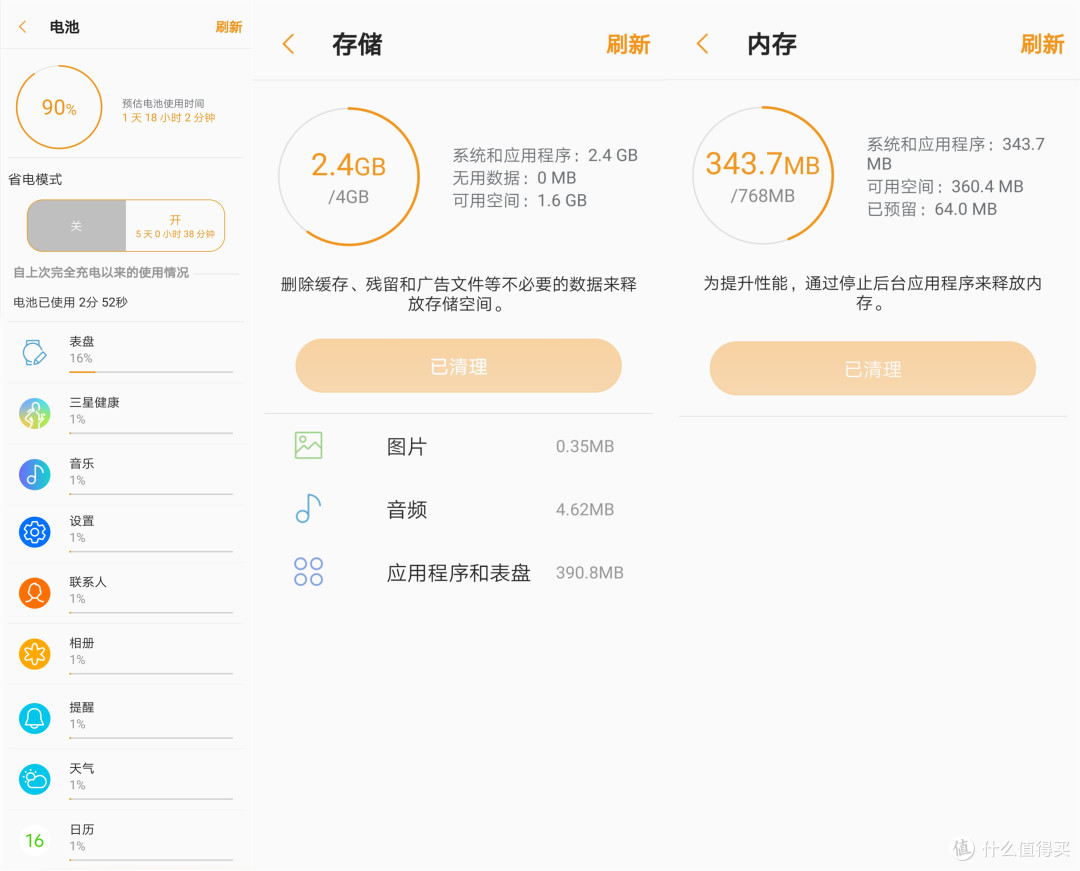Tap the 90% battery level ring
Viewport: 1080px width, 871px height.
(x=59, y=107)
